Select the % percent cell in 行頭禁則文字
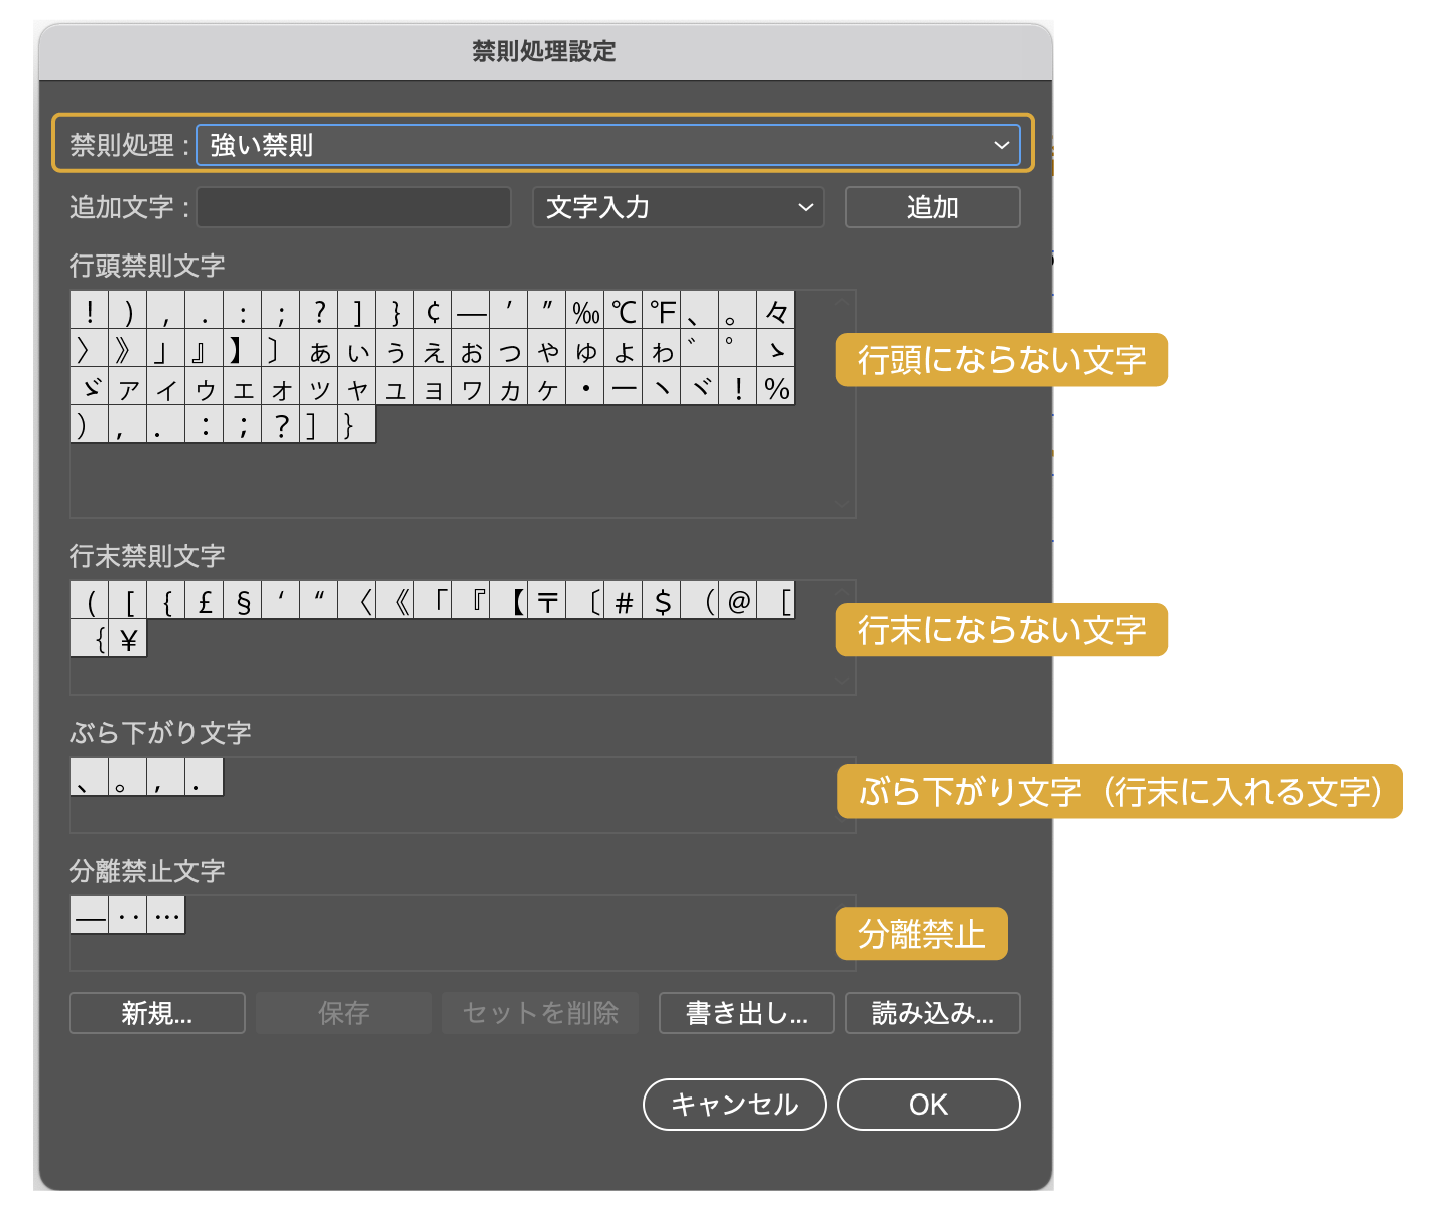 pyautogui.click(x=776, y=386)
